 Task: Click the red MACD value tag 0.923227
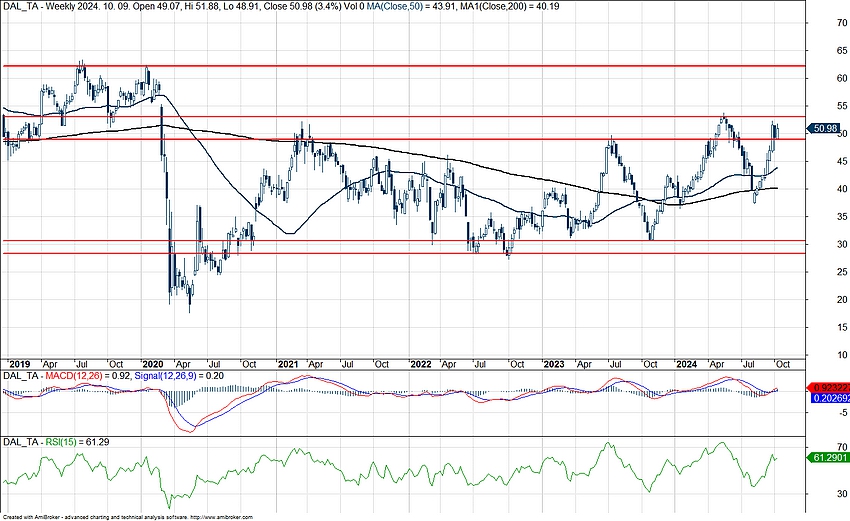point(829,388)
